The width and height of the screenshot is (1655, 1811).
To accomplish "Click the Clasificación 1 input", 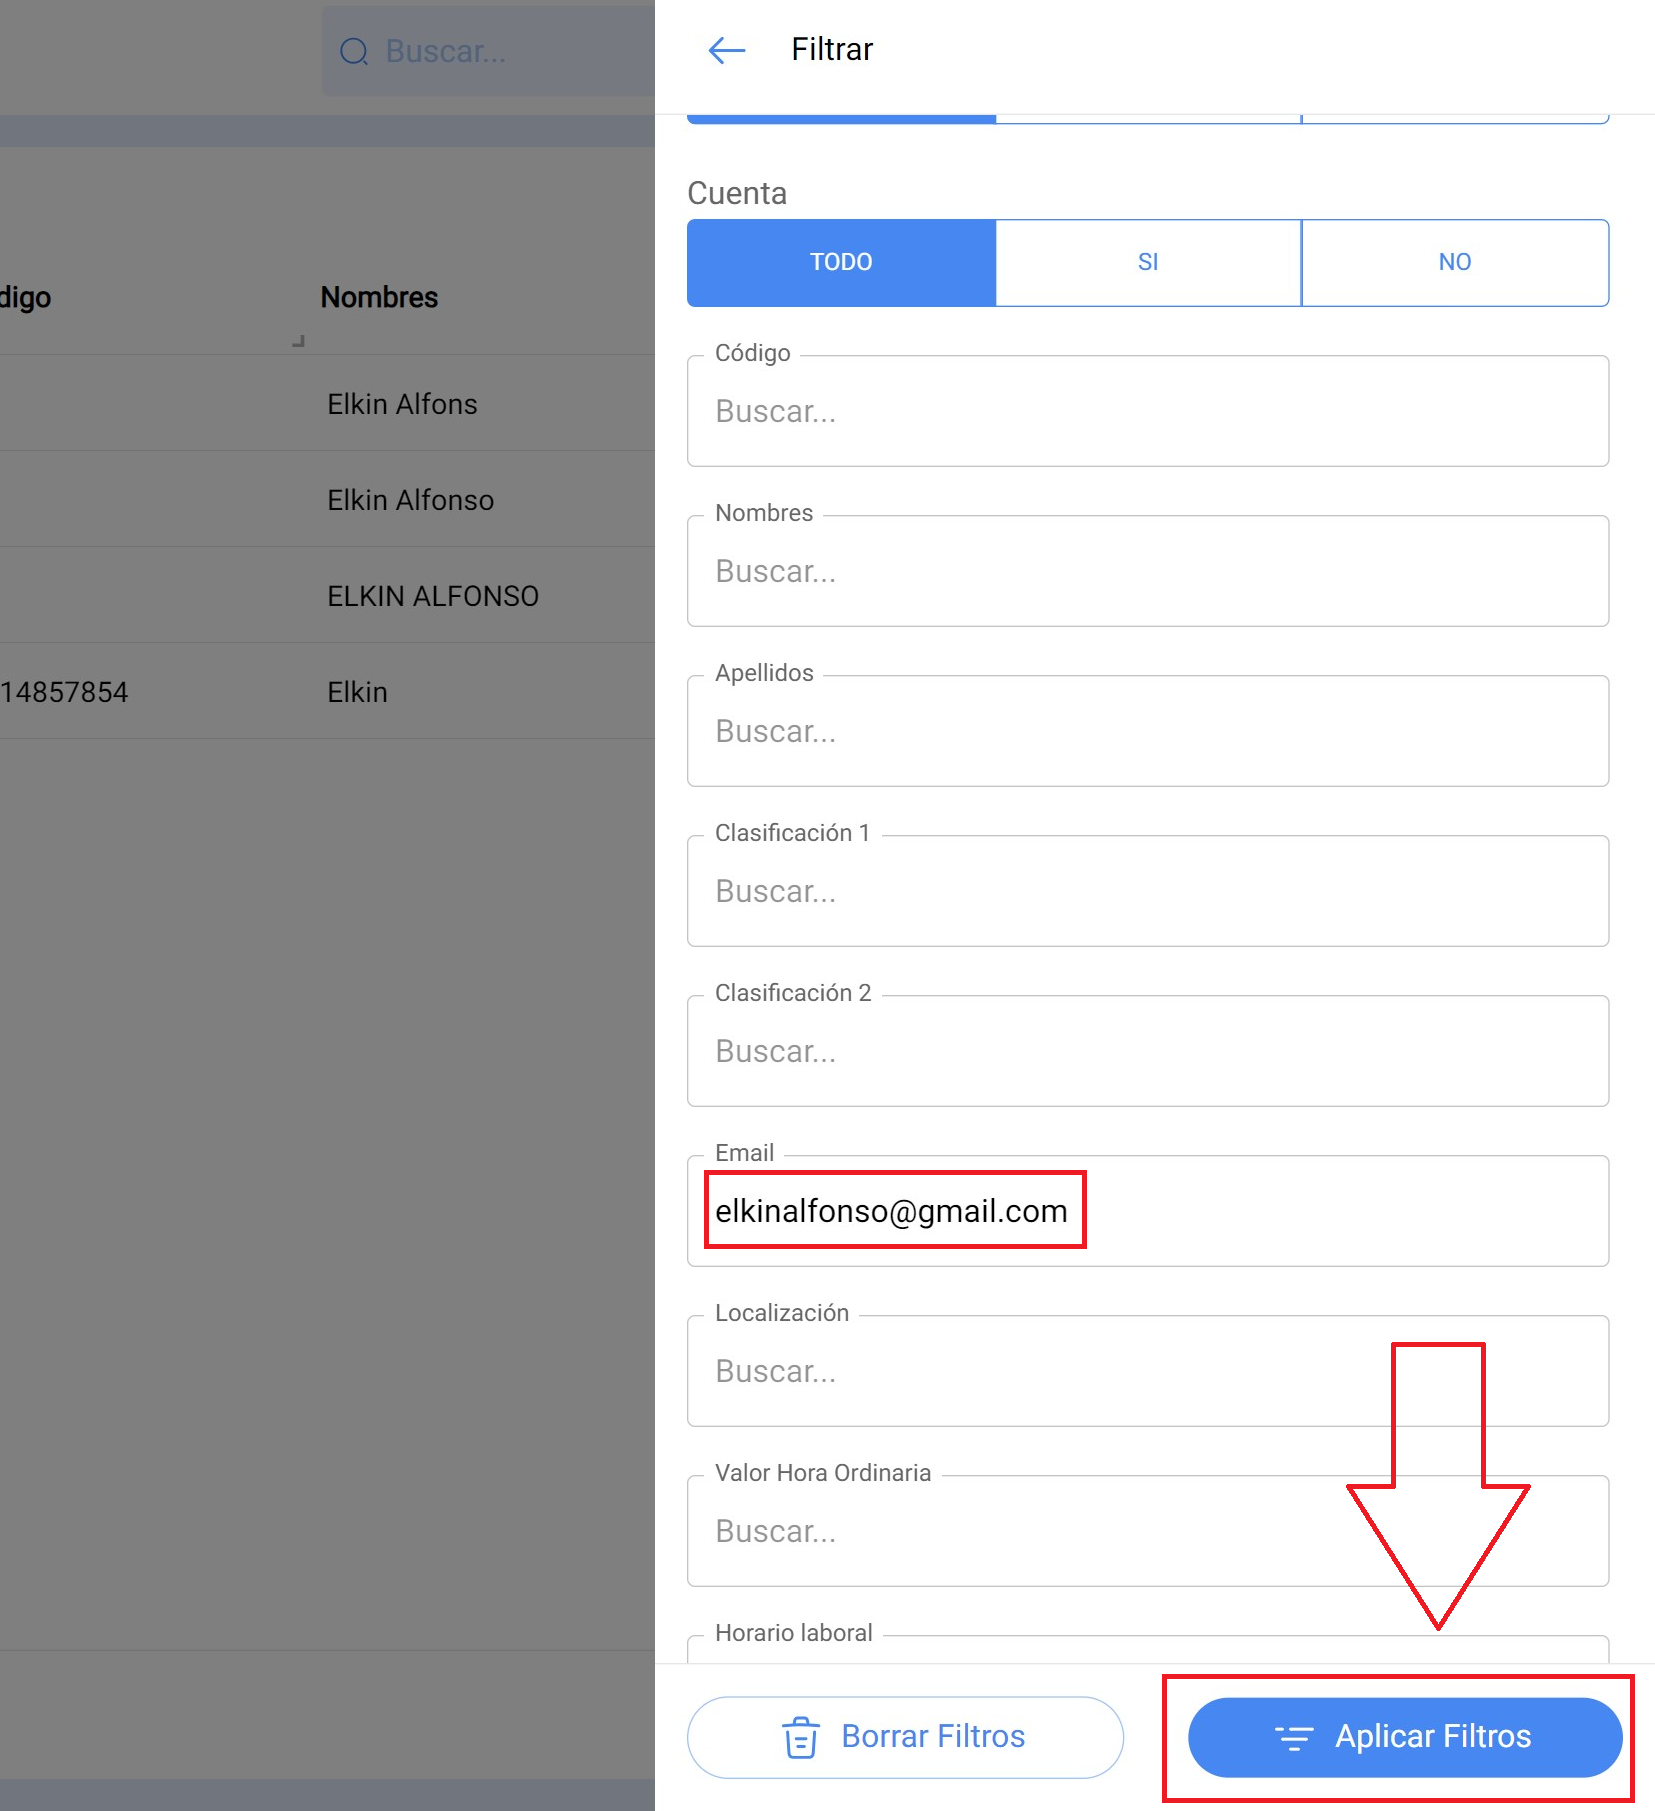I will 1147,892.
